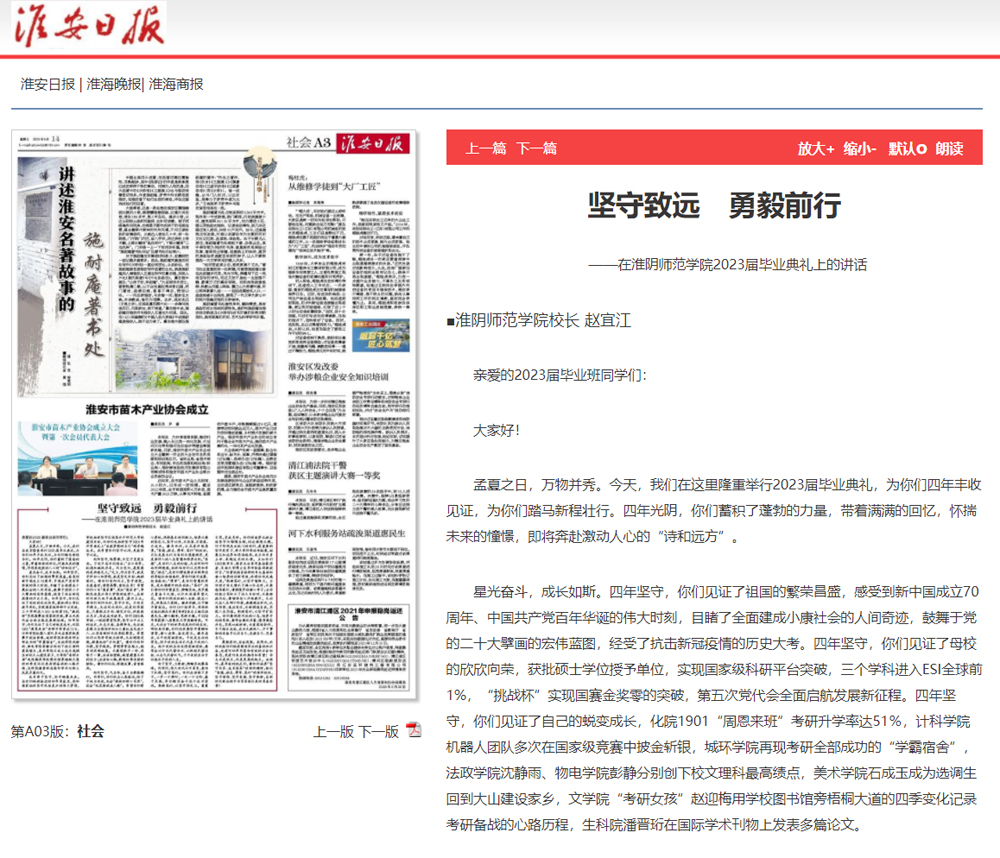Click the paragraph beginning 孟夏之日，万物并秀
Image resolution: width=1000 pixels, height=858 pixels.
pyautogui.click(x=714, y=511)
